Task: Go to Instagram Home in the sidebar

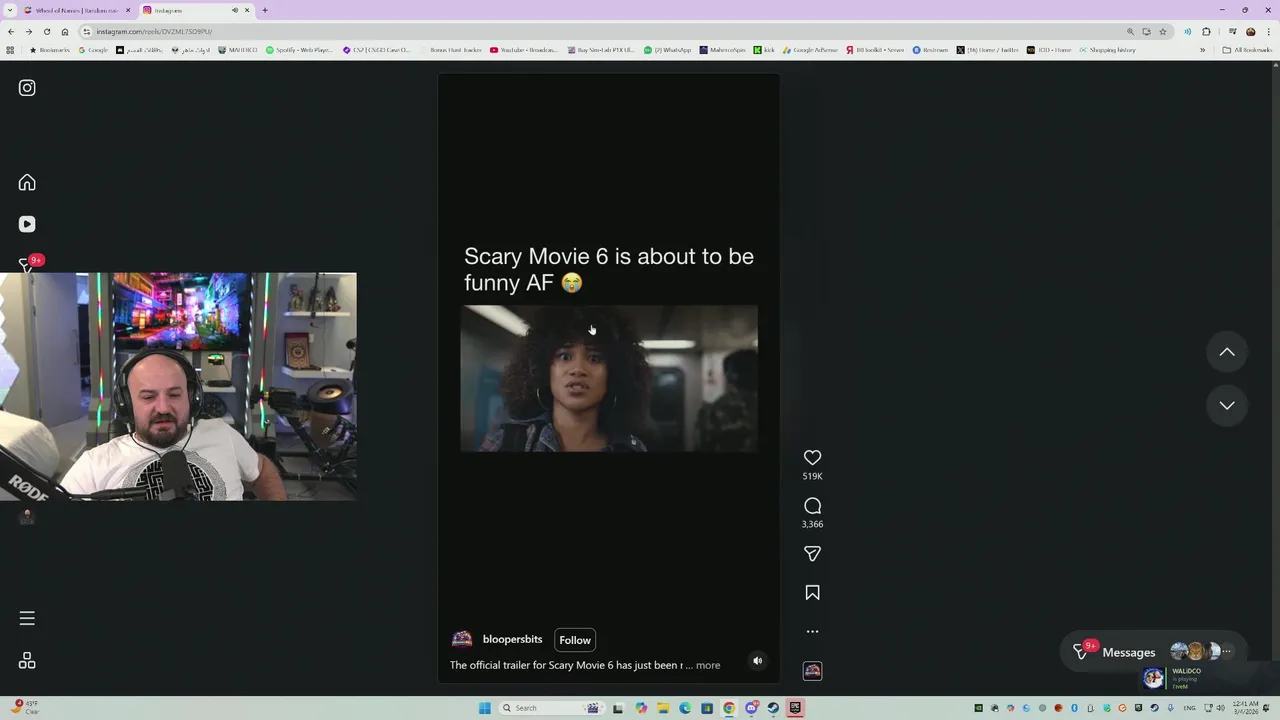Action: click(27, 182)
